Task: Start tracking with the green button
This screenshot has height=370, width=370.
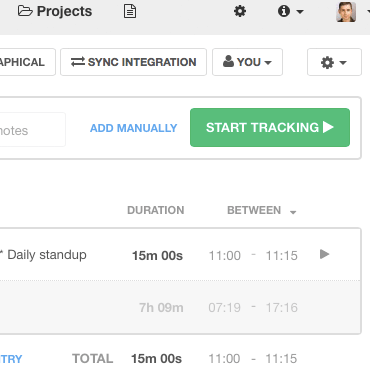Action: pyautogui.click(x=270, y=127)
